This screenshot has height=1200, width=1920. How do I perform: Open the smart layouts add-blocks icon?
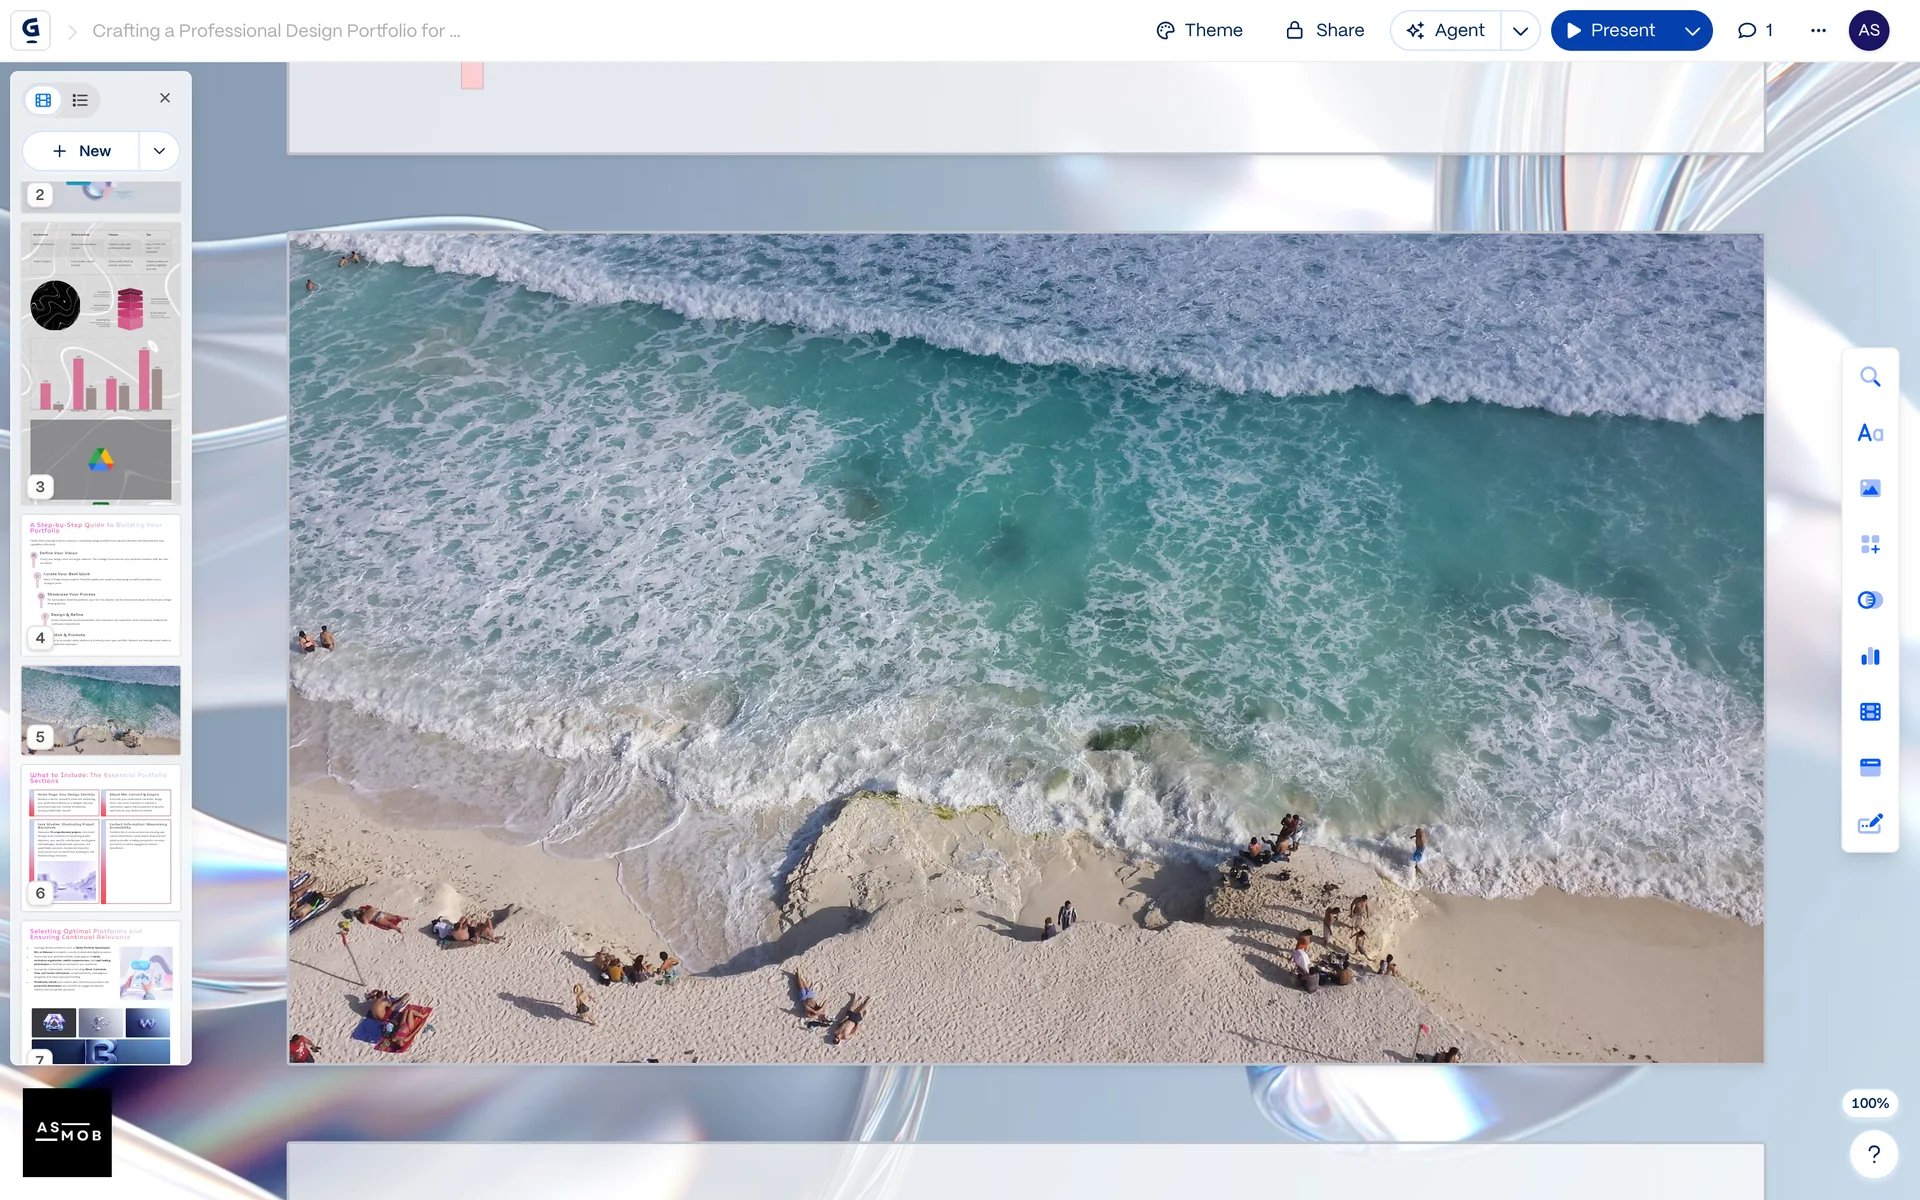[x=1869, y=544]
